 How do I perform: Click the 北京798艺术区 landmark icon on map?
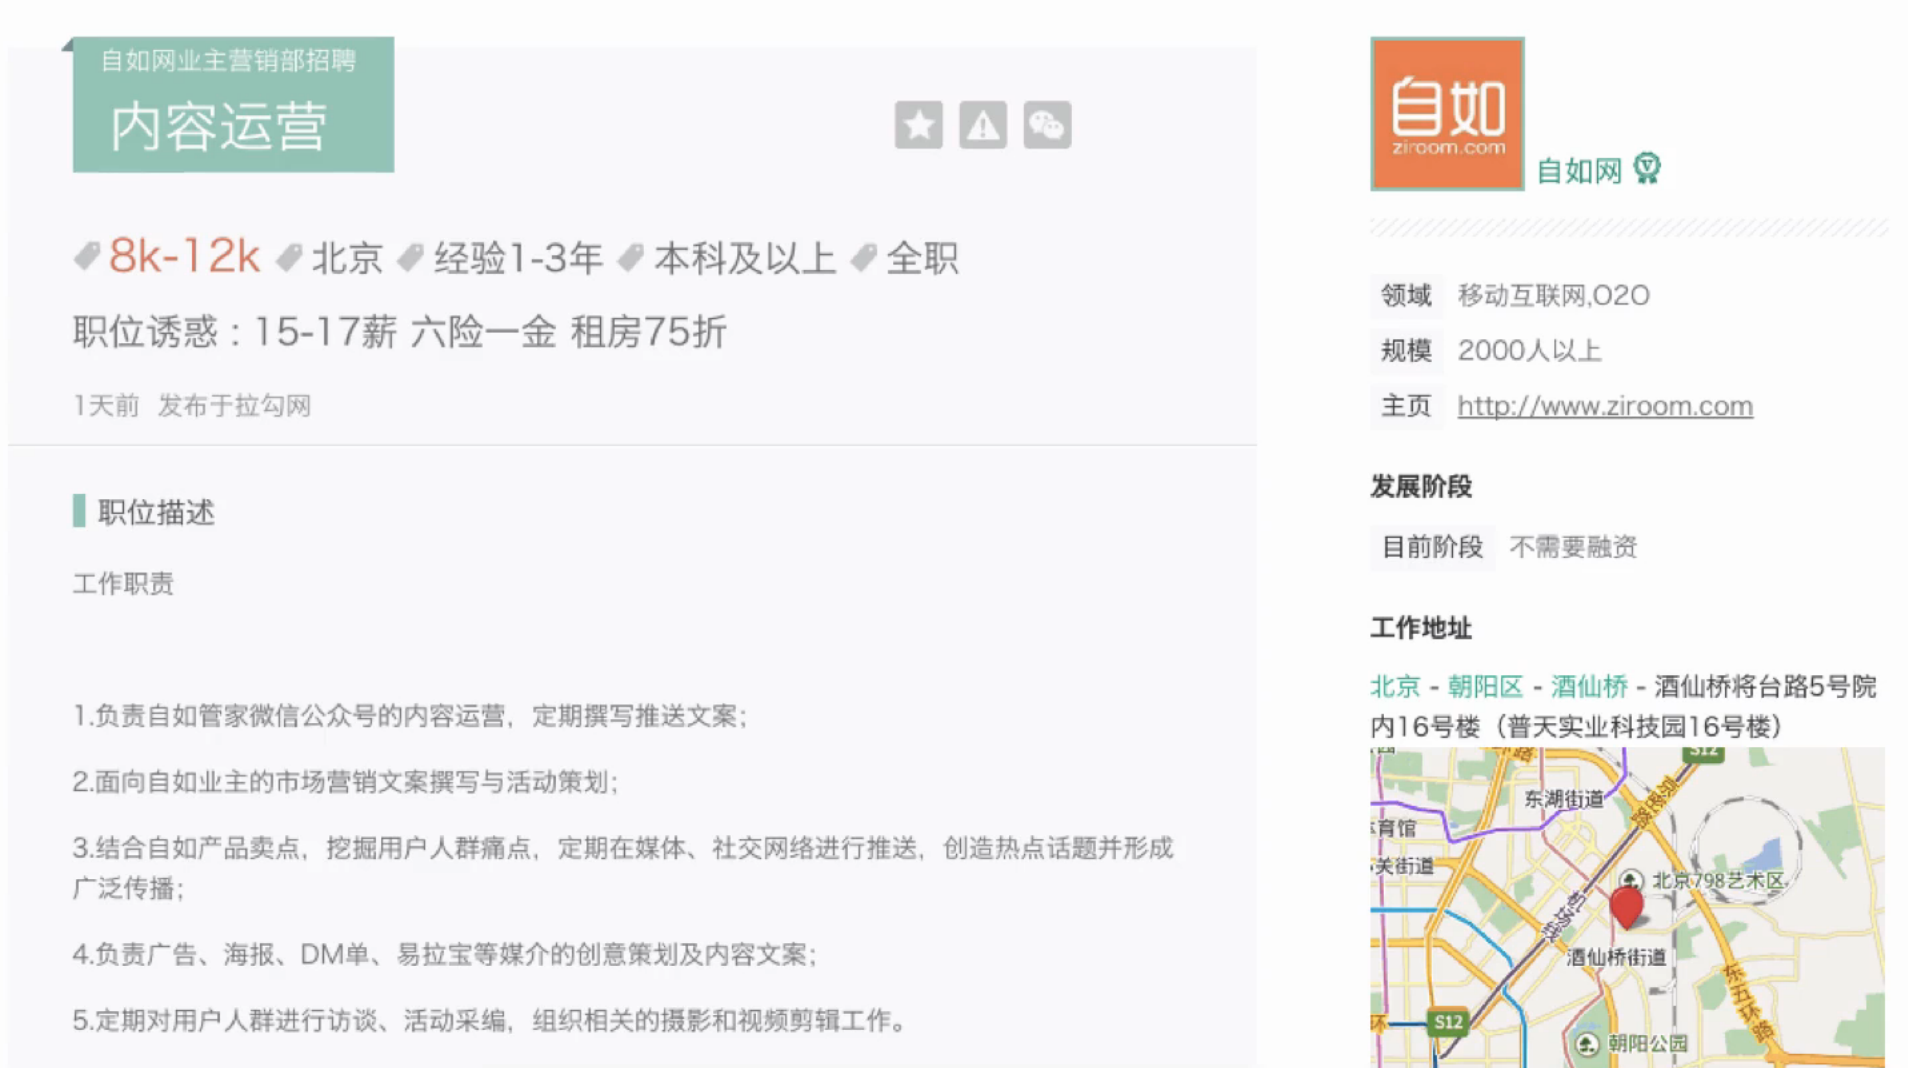coord(1632,880)
